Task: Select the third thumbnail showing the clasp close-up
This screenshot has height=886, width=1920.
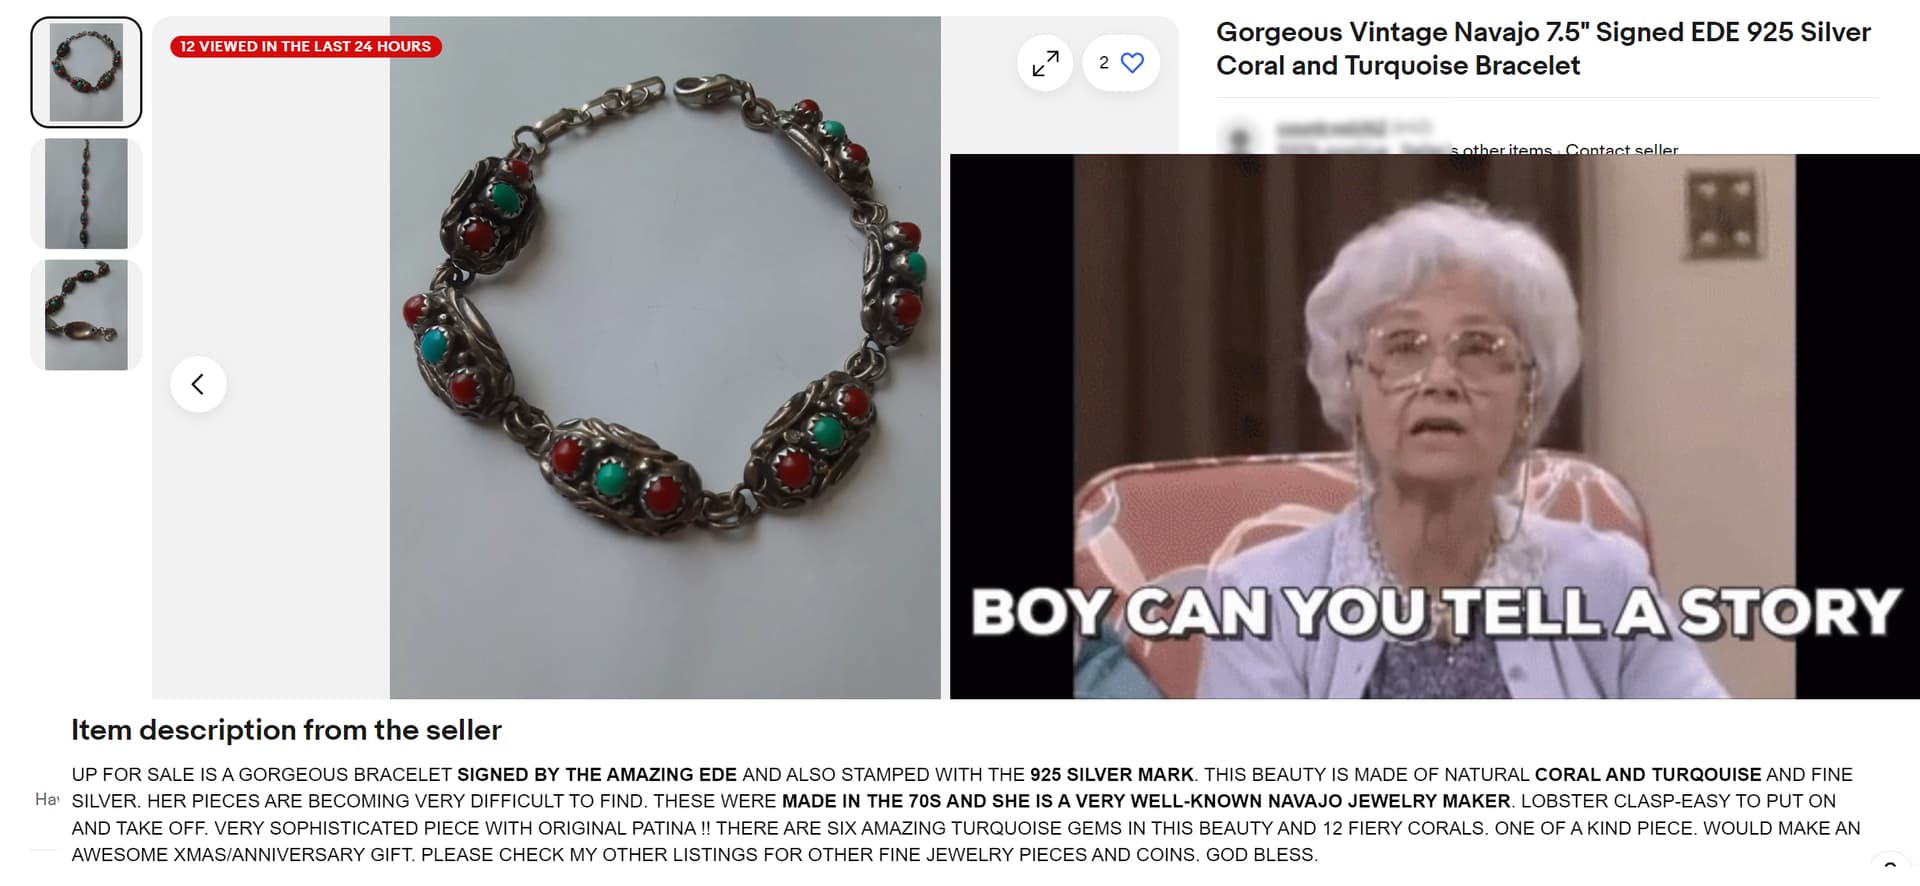Action: pyautogui.click(x=86, y=315)
